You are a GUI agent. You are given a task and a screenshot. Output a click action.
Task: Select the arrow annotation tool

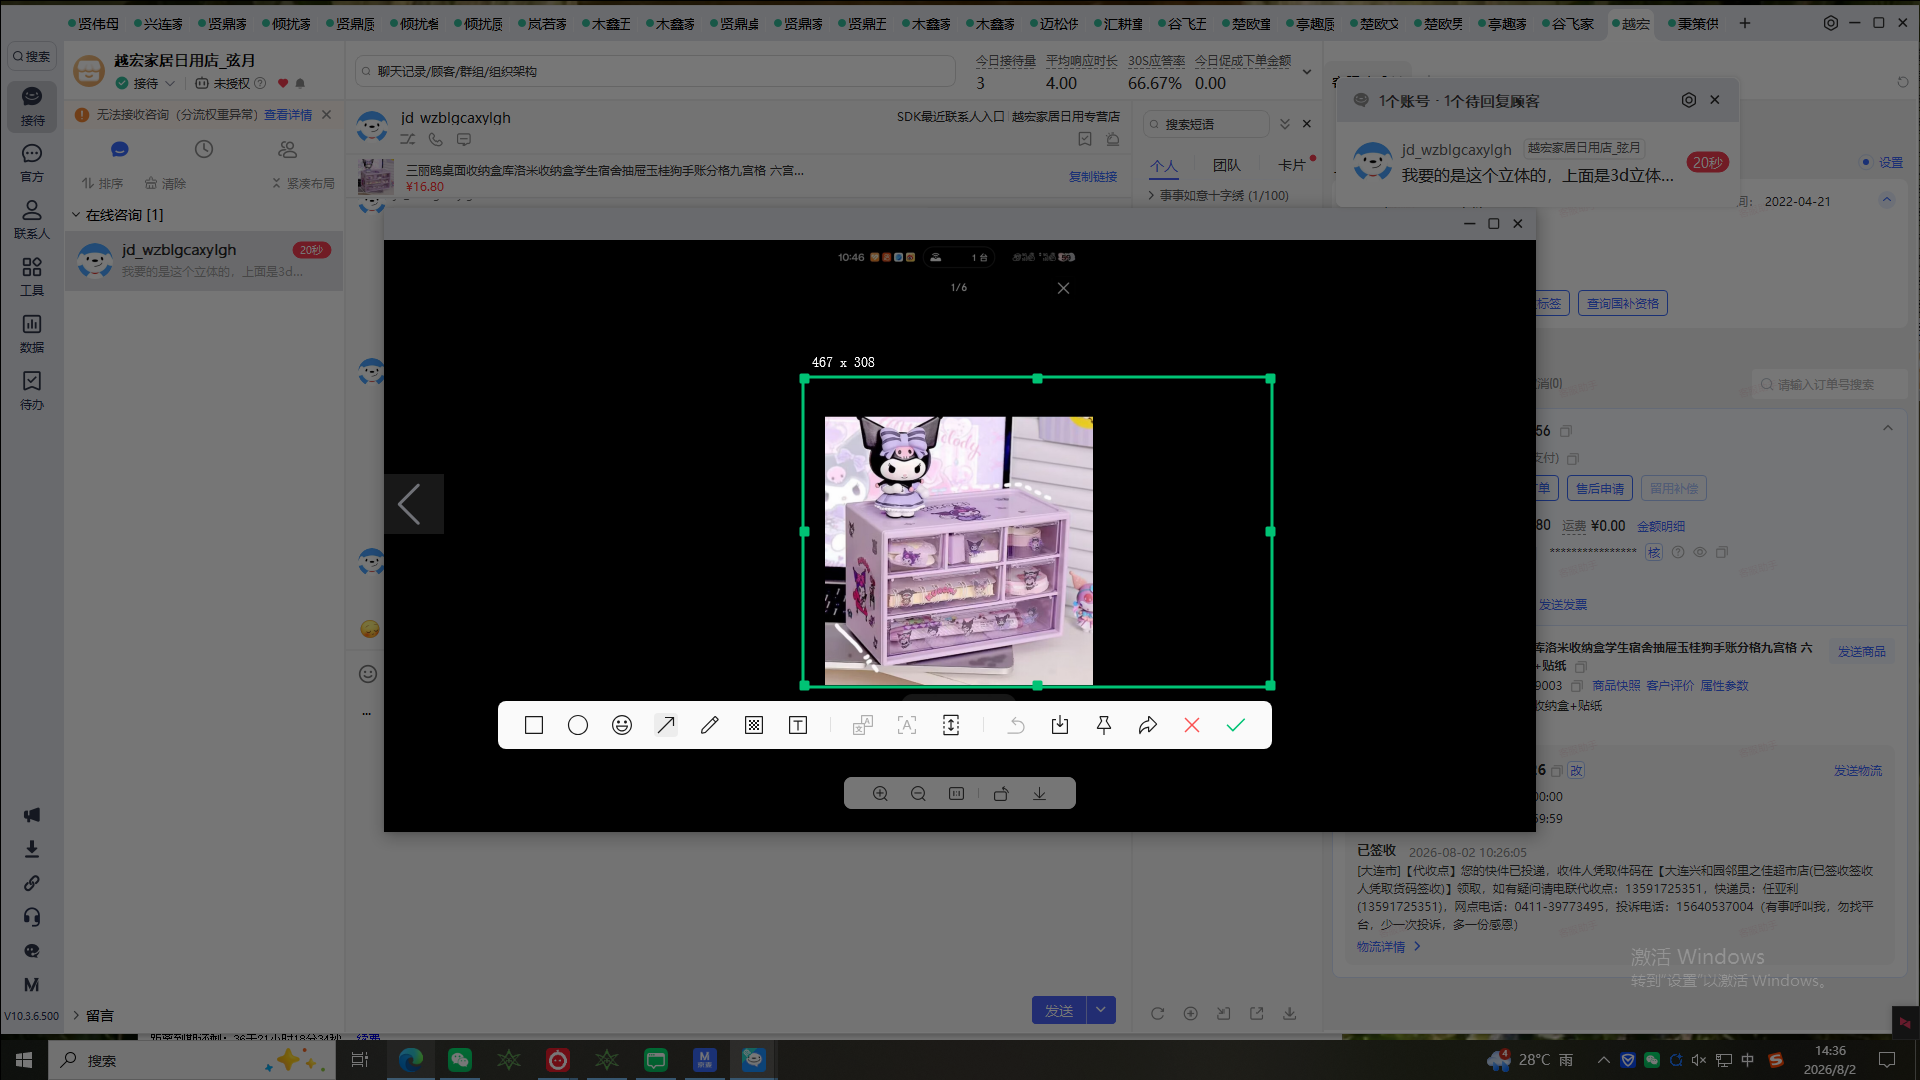(666, 725)
